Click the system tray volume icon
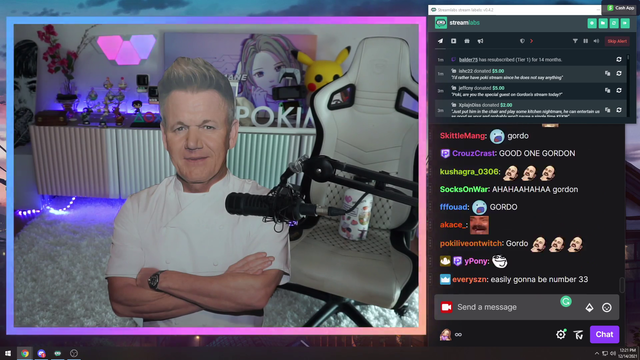The image size is (640, 360). pyautogui.click(x=612, y=353)
